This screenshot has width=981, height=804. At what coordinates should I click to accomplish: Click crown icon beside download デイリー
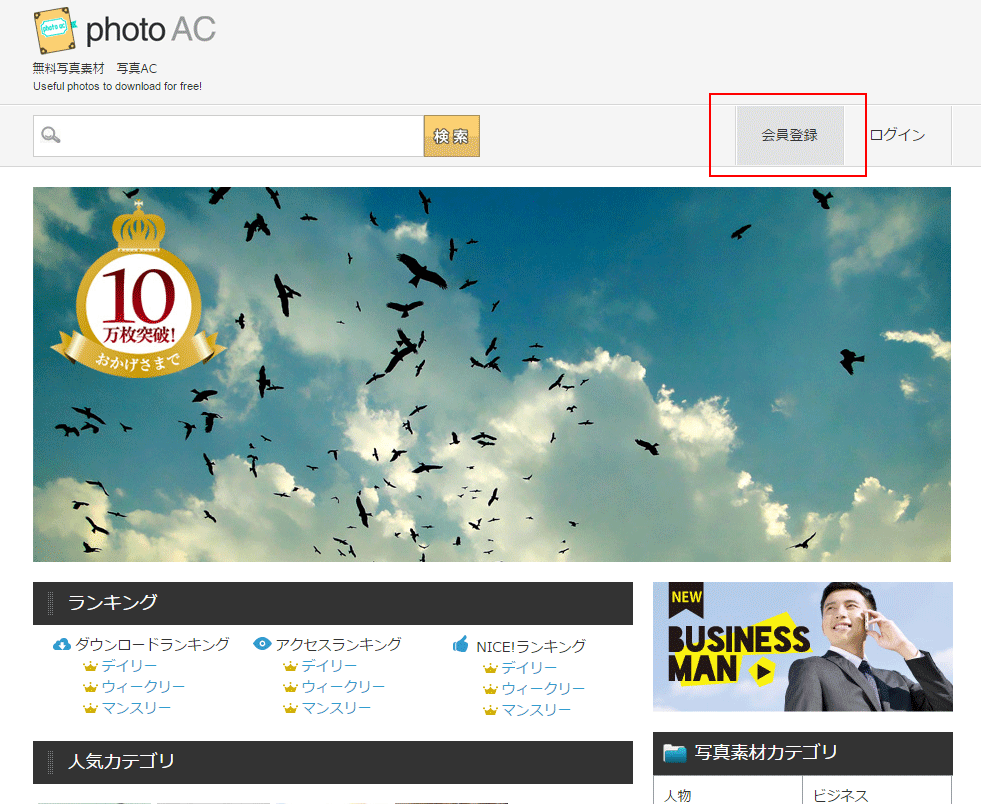pos(91,666)
